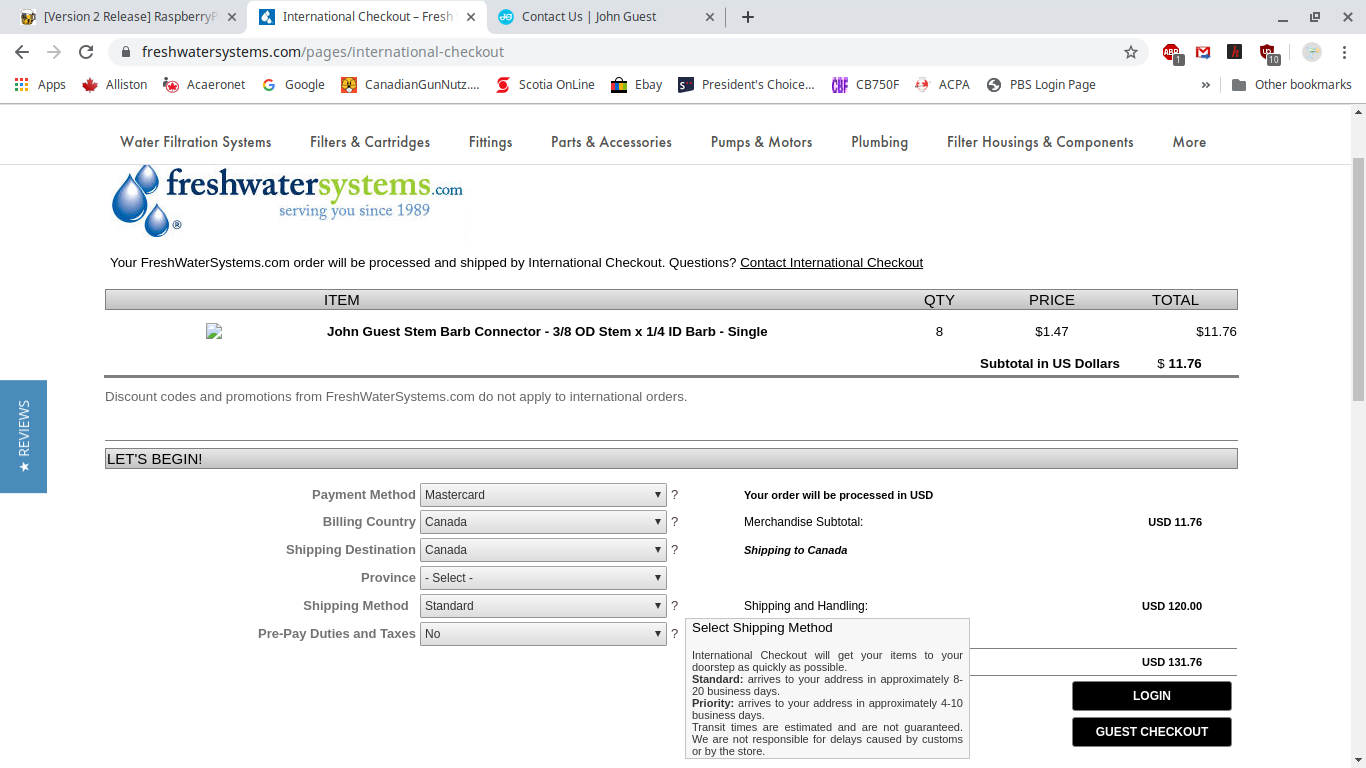Open Filter Housings & Components menu

pos(1040,142)
